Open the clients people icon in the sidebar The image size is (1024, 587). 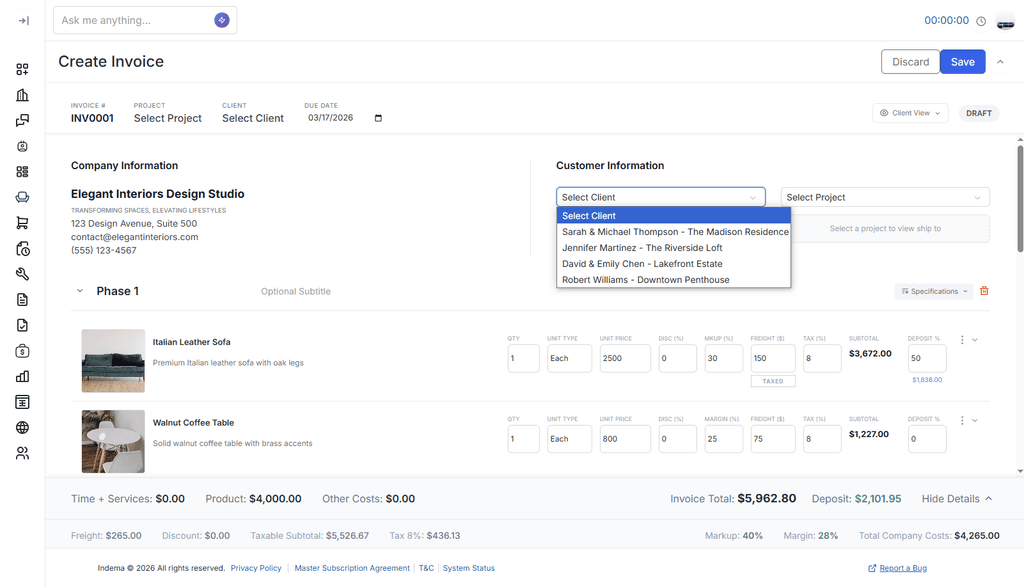point(23,453)
